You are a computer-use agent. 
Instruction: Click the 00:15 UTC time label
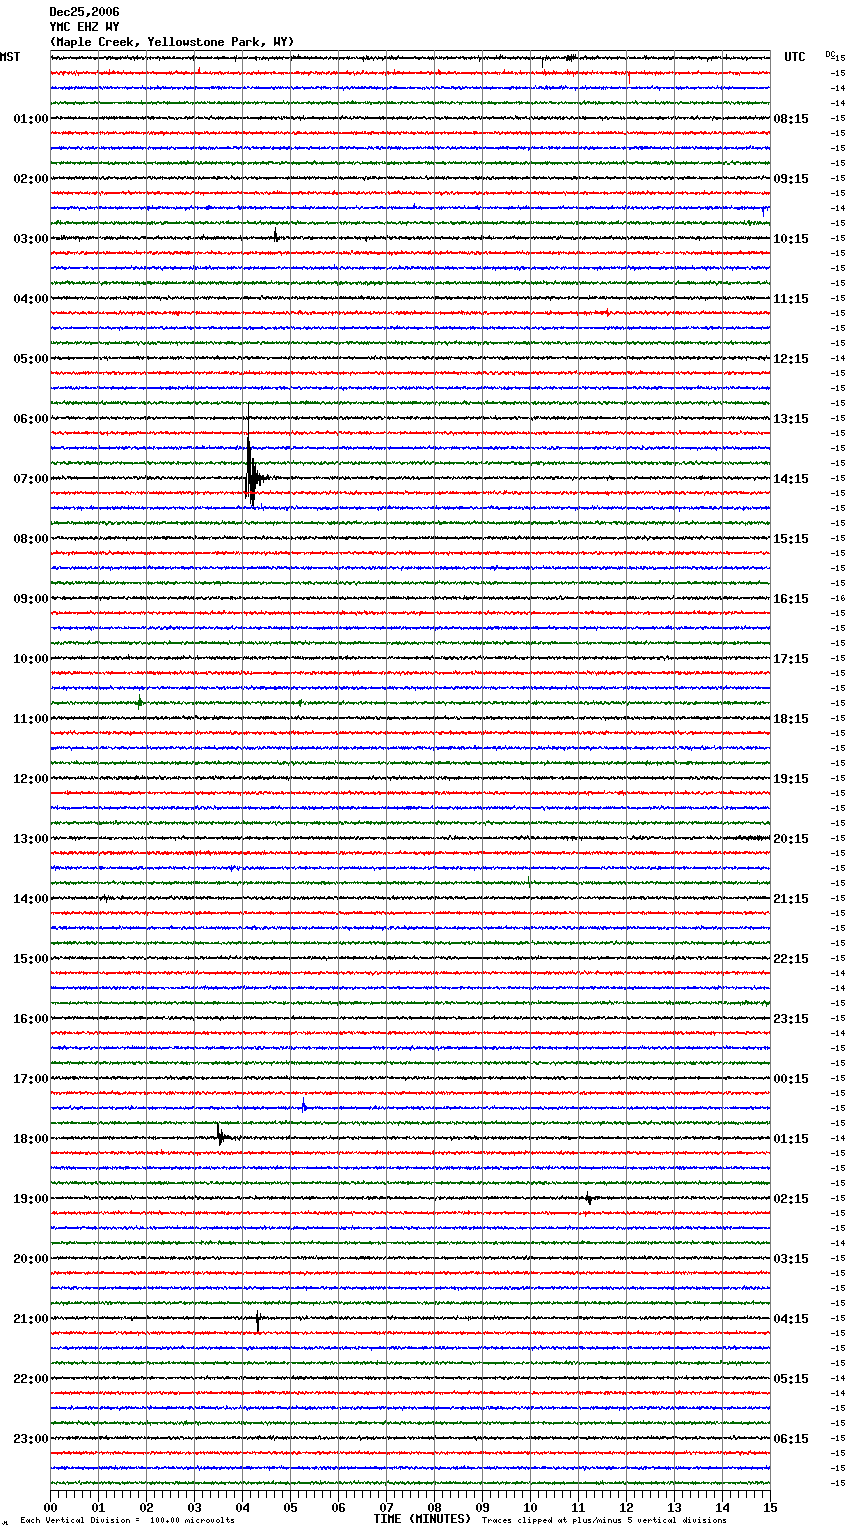pyautogui.click(x=791, y=1079)
